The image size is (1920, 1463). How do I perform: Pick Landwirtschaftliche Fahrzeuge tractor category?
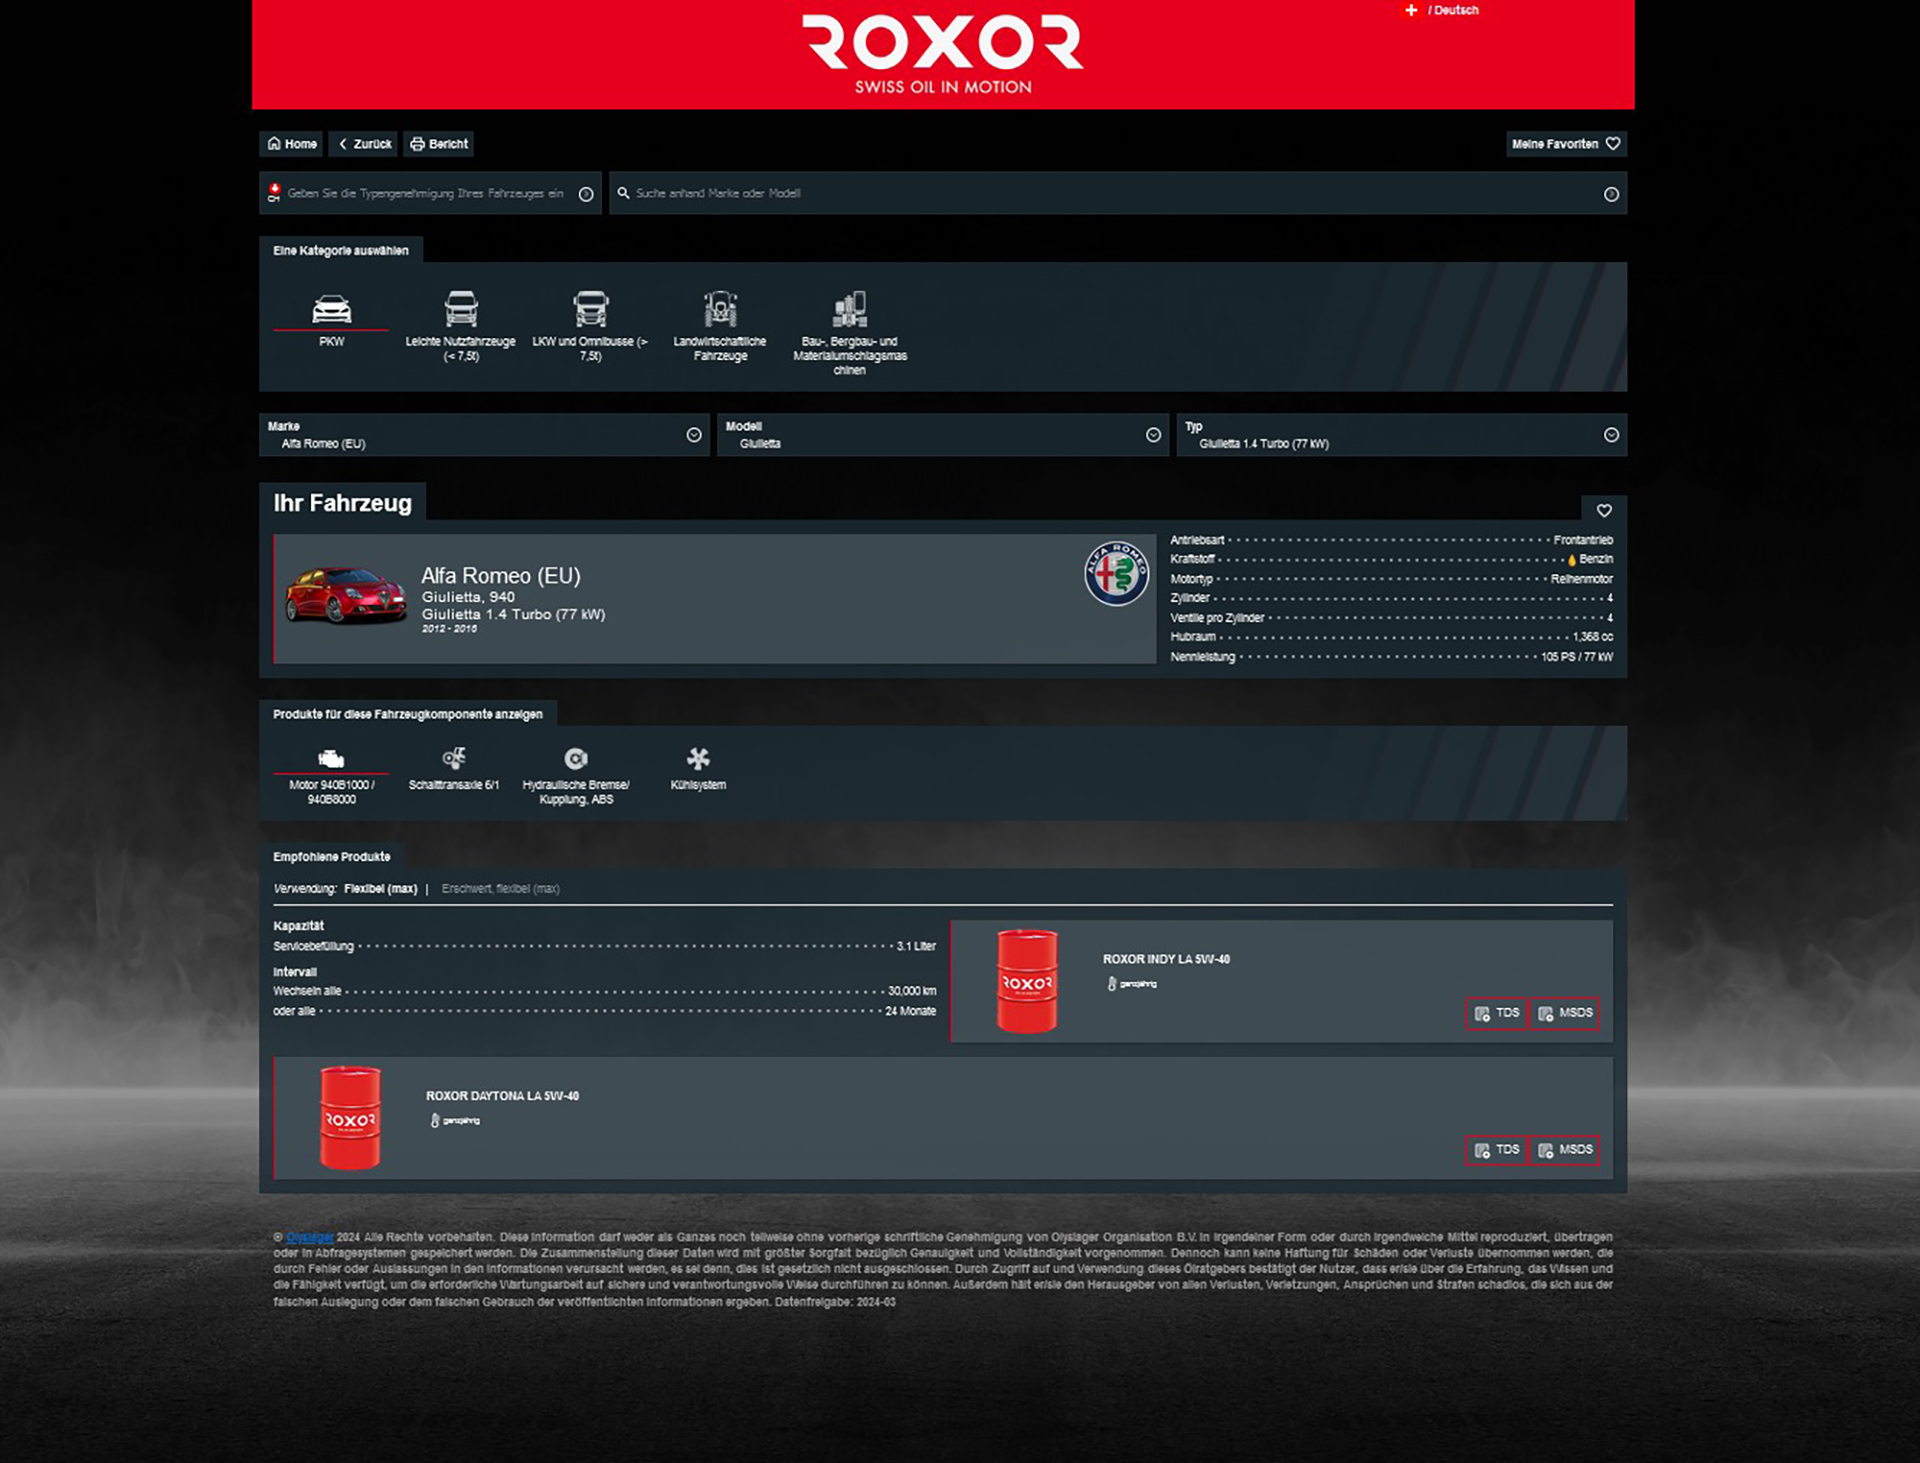coord(720,309)
